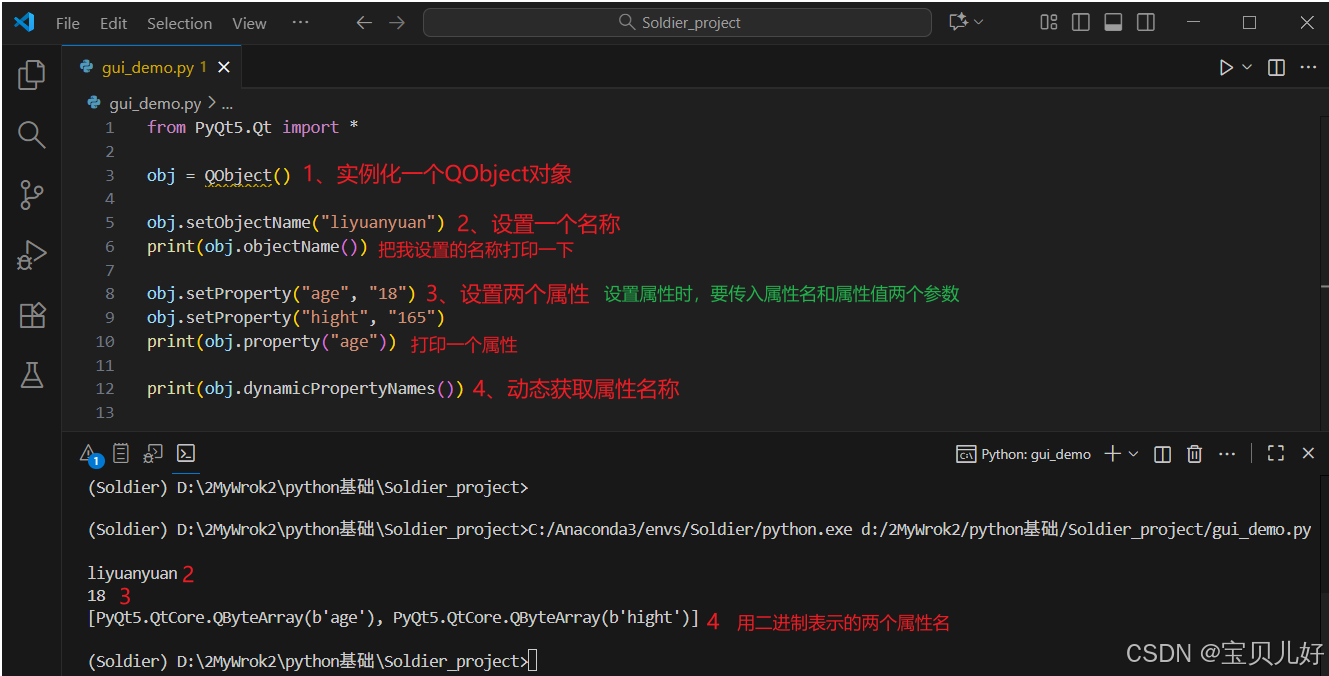Screen dimensions: 1329x676
Task: Run the gui_demo.py Python file
Action: point(1226,67)
